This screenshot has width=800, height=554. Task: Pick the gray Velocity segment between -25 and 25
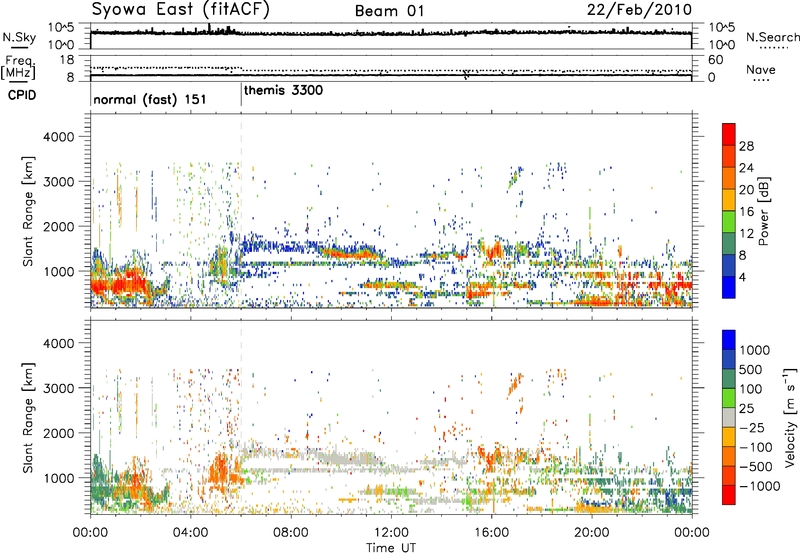729,417
